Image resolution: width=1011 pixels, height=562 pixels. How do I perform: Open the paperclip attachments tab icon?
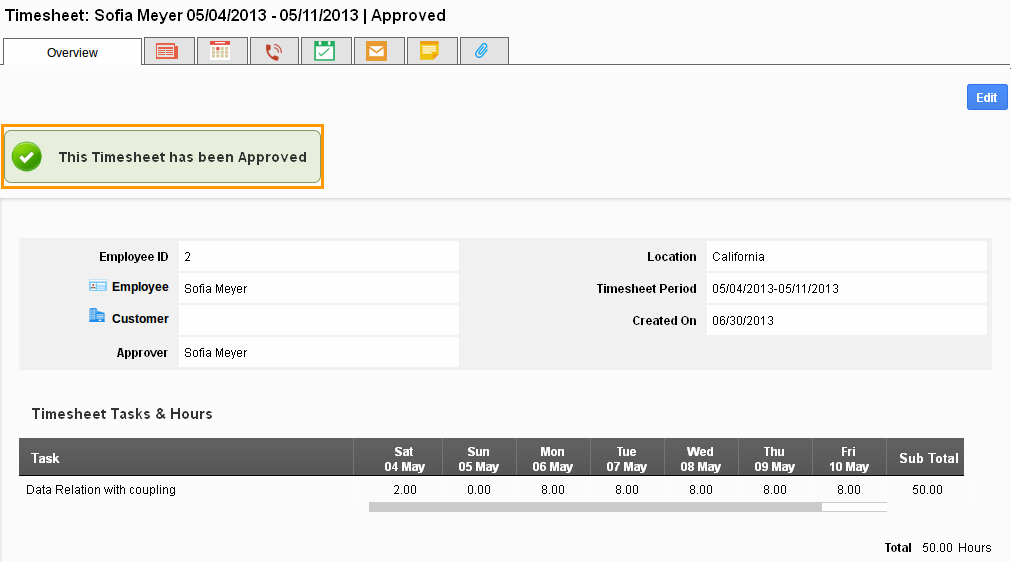[x=482, y=51]
